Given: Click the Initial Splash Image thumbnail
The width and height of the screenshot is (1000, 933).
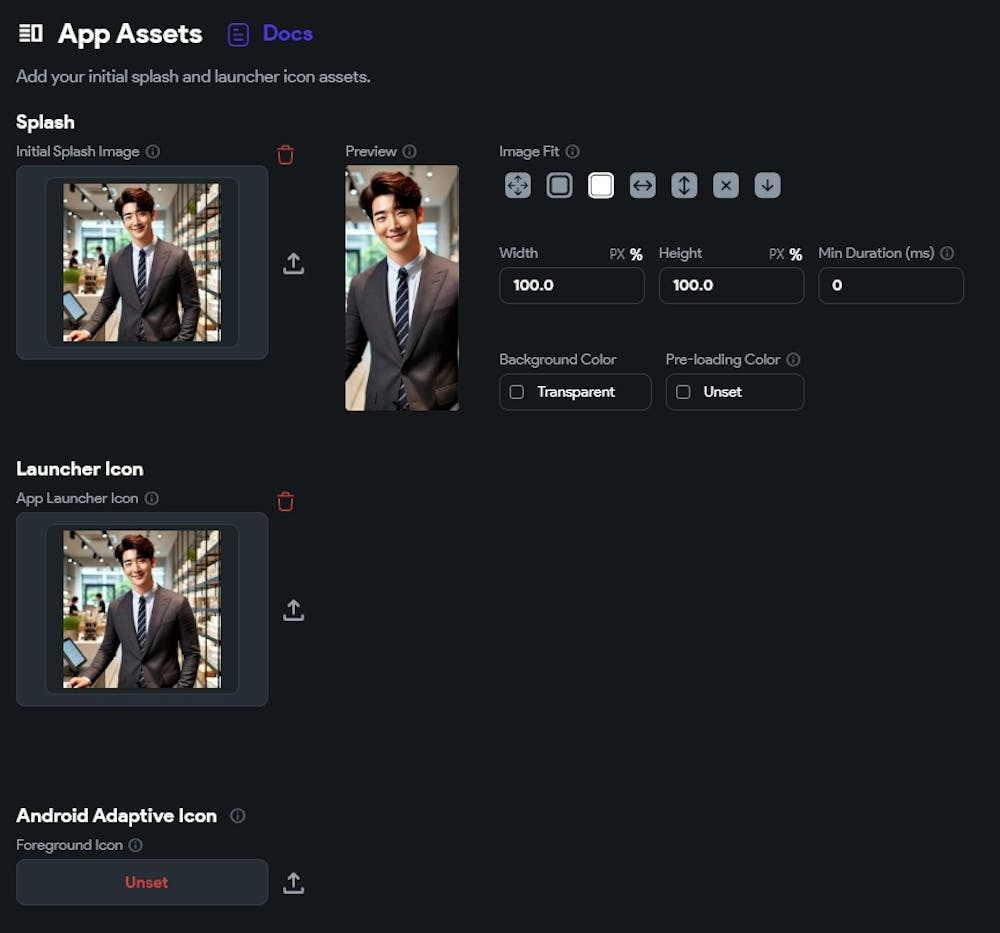Looking at the screenshot, I should coord(142,262).
